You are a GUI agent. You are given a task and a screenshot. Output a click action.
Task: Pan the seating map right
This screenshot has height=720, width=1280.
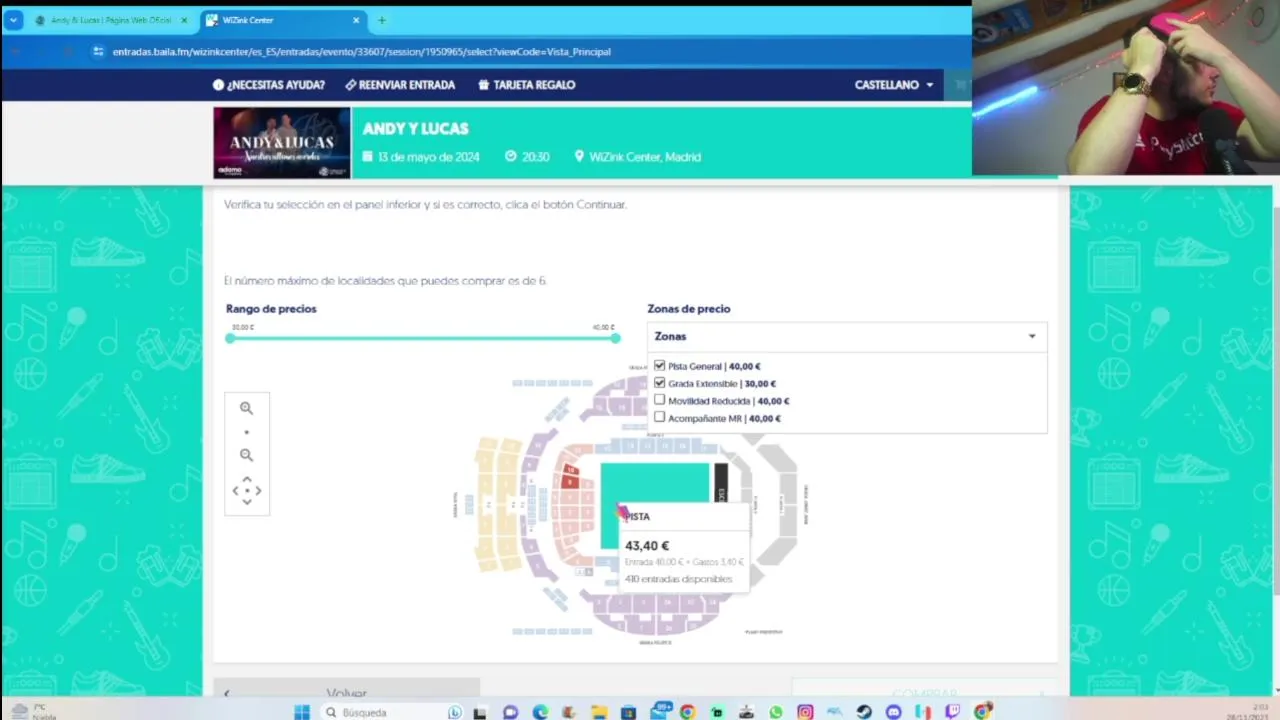pos(258,490)
